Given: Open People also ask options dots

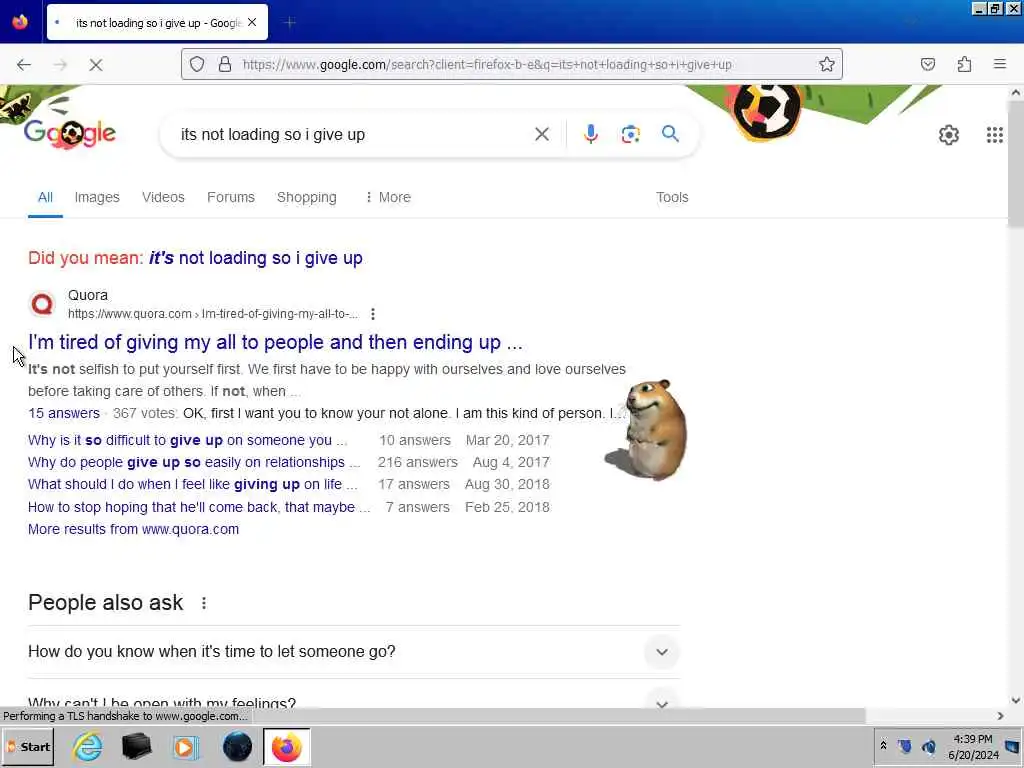Looking at the screenshot, I should pyautogui.click(x=204, y=603).
